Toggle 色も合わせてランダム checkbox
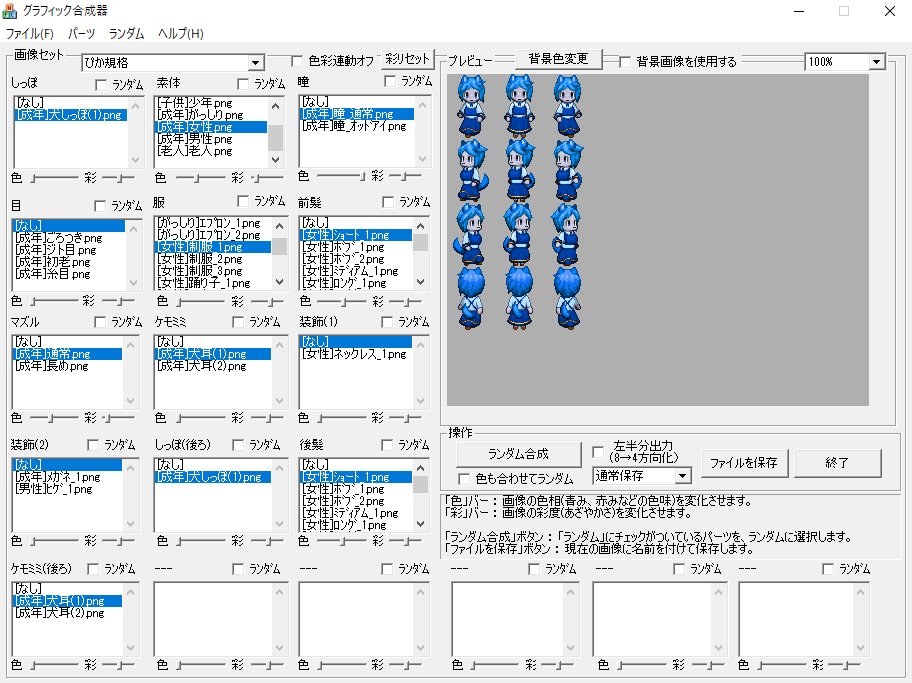Image resolution: width=912 pixels, height=683 pixels. coord(464,479)
